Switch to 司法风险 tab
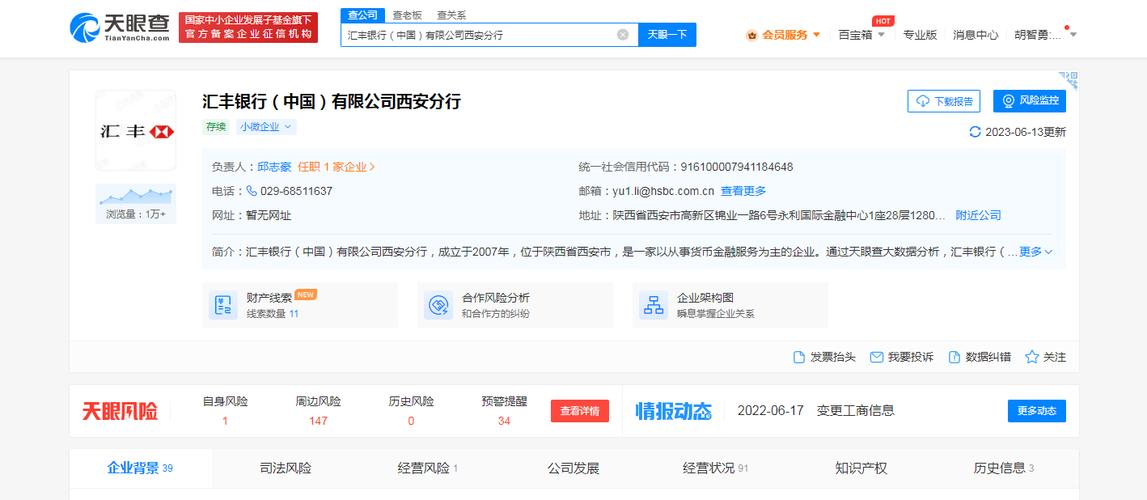1147x500 pixels. (285, 469)
